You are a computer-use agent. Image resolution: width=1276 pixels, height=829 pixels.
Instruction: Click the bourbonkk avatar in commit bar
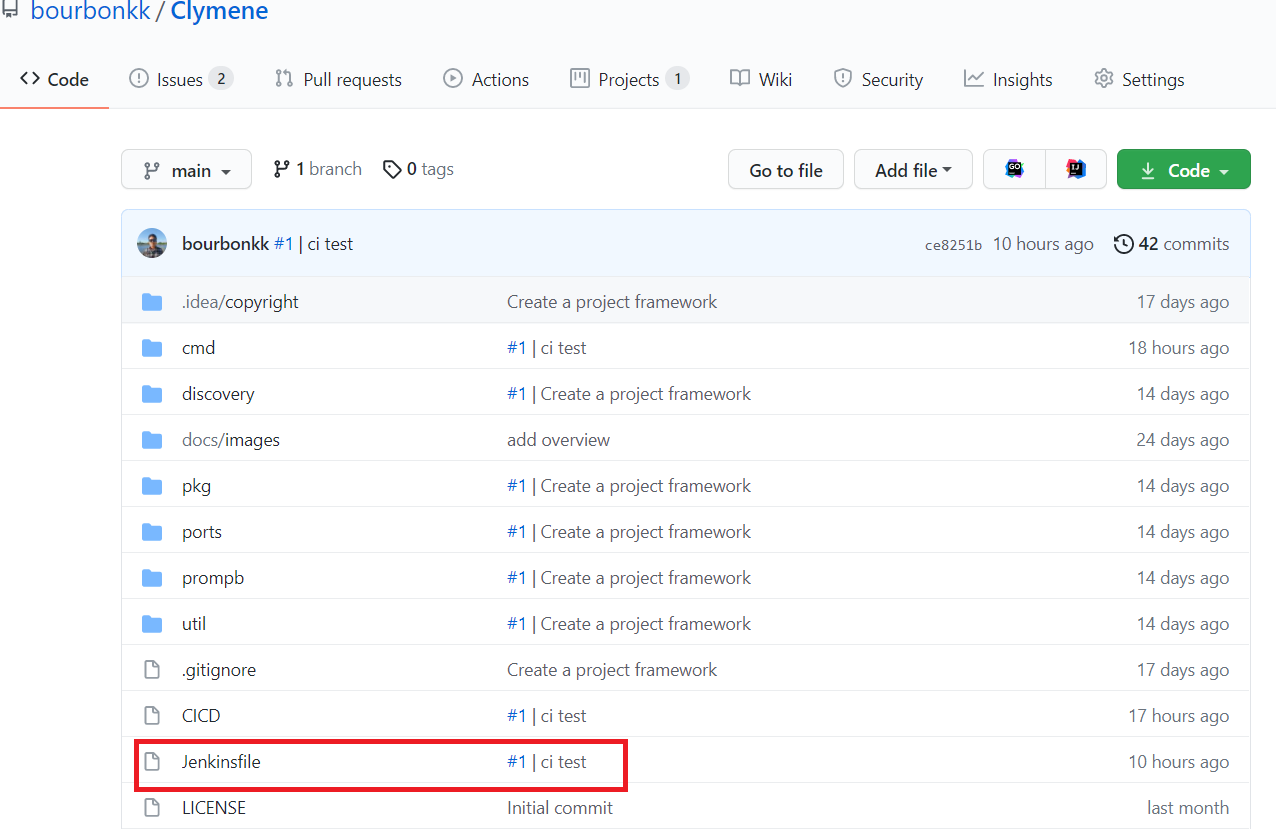(x=152, y=244)
